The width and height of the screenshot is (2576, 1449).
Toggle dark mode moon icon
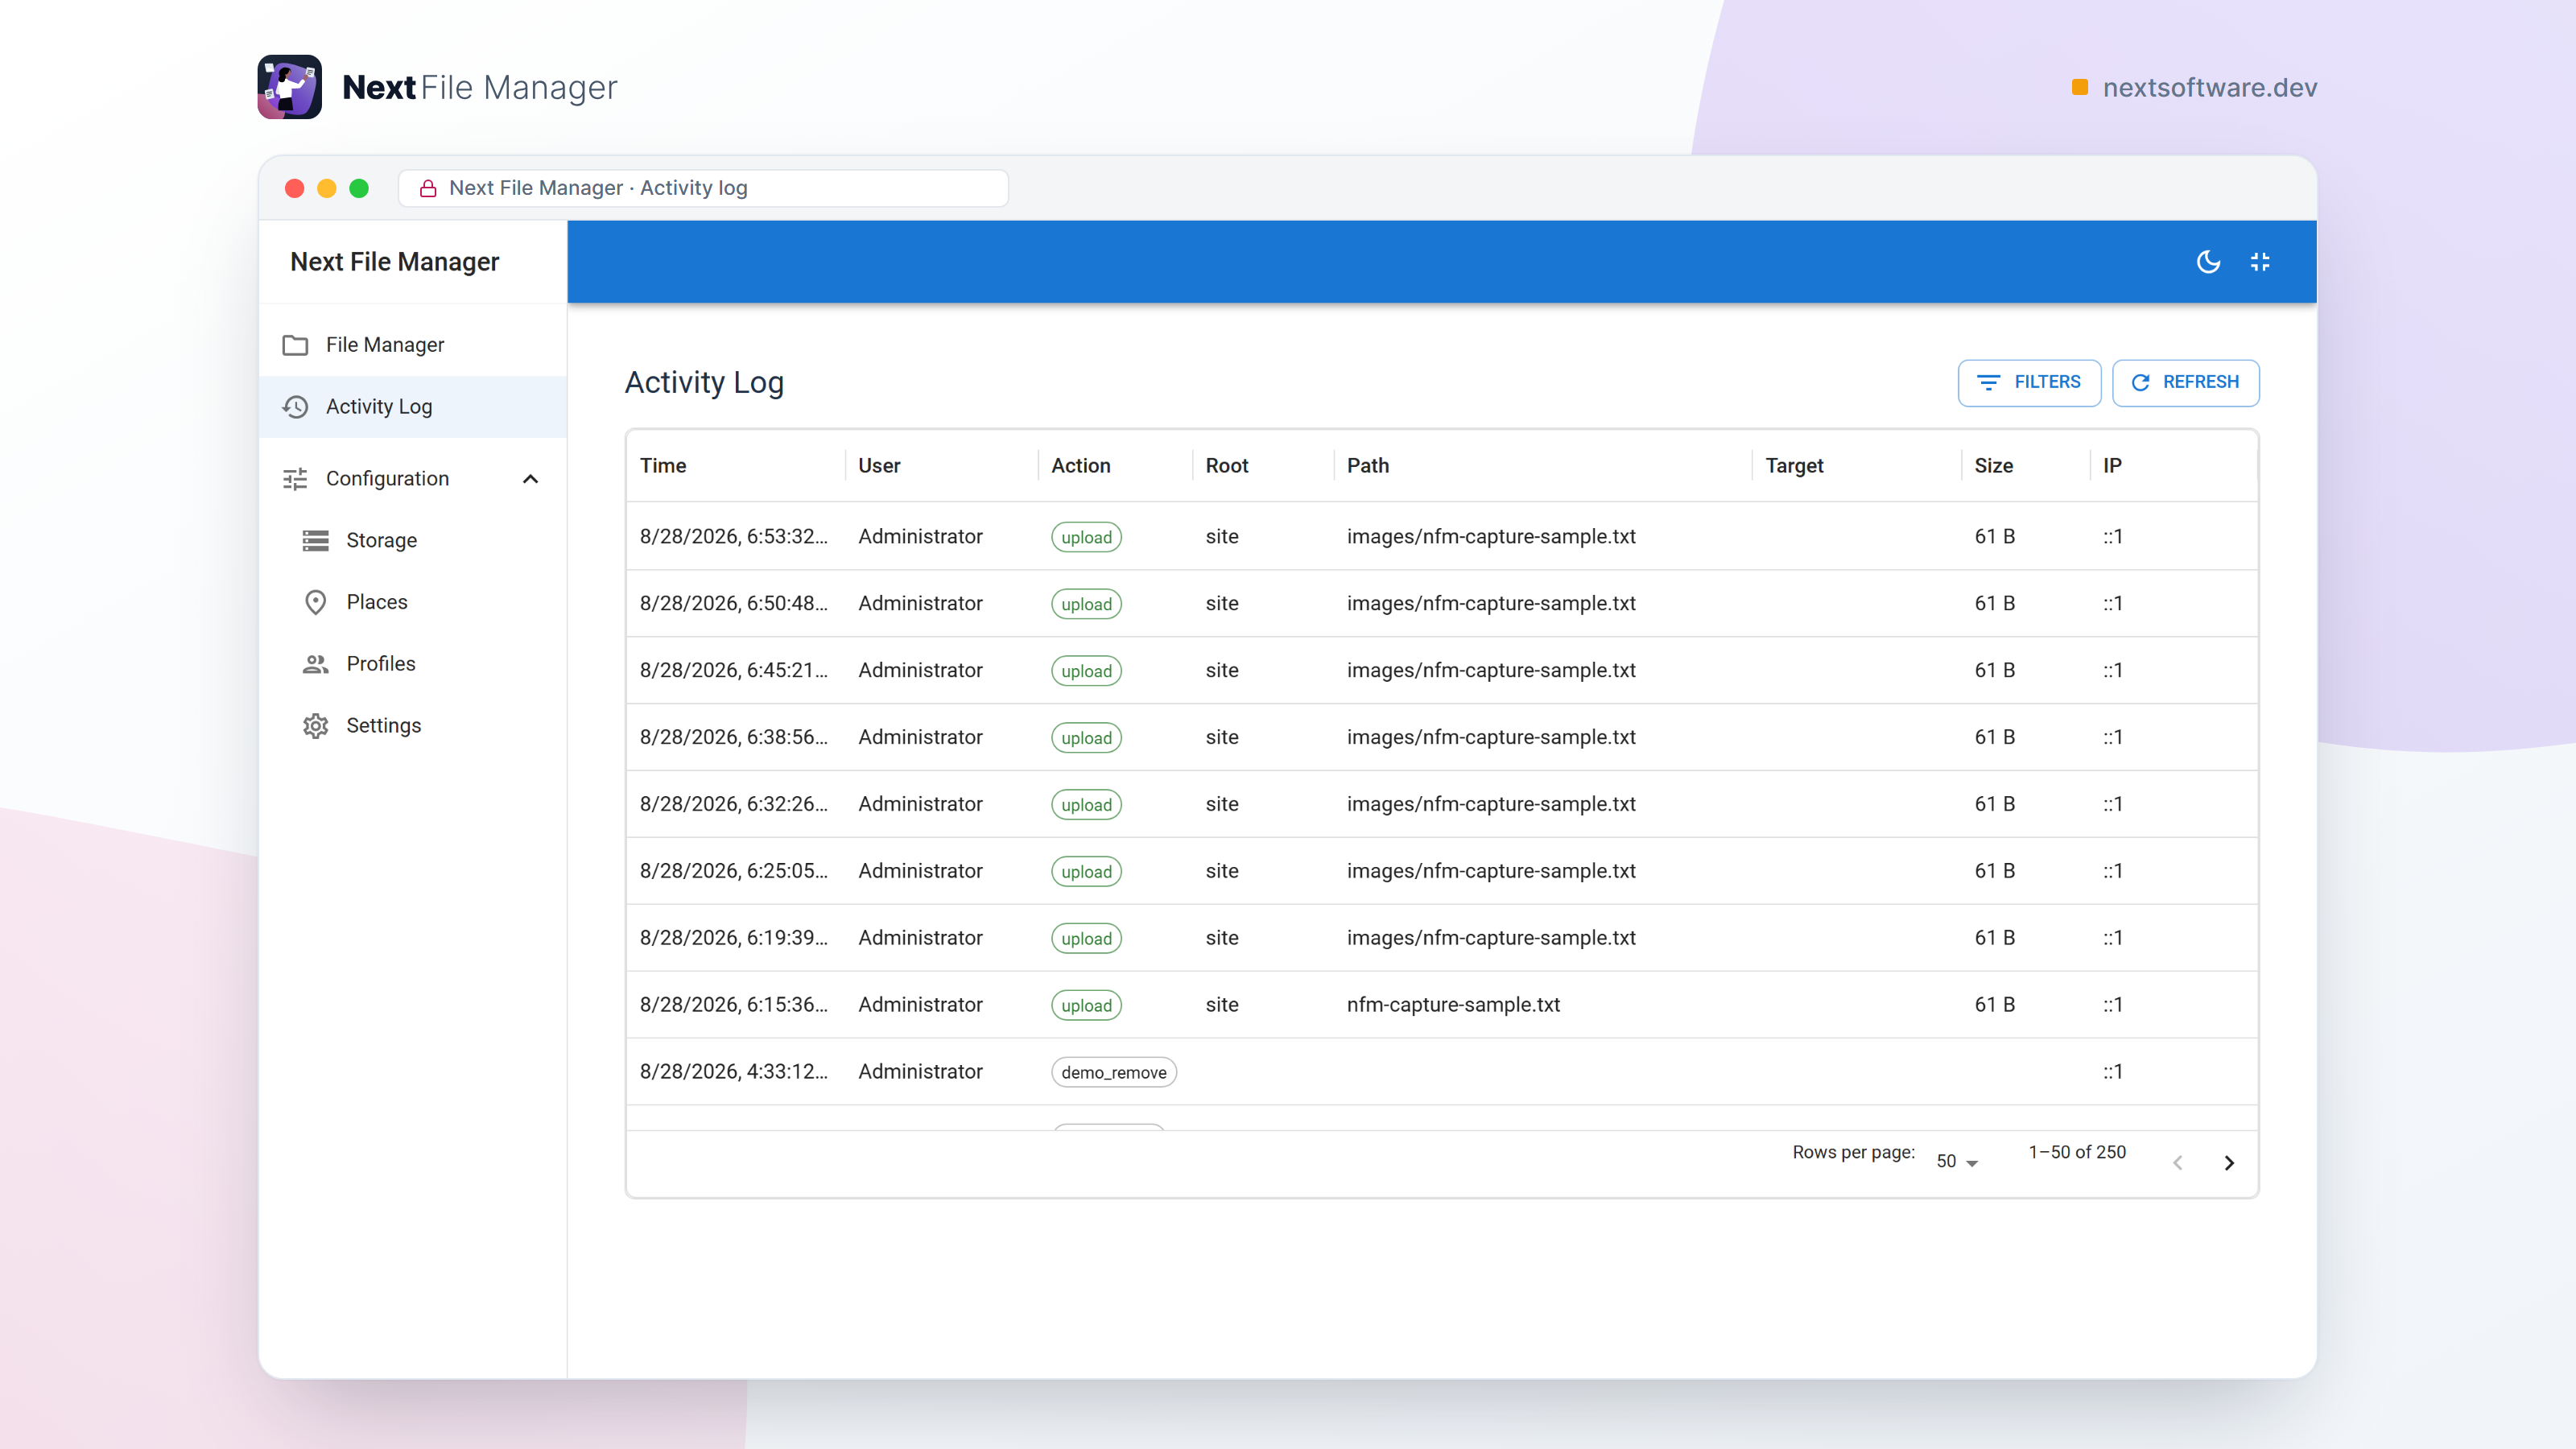tap(2208, 262)
